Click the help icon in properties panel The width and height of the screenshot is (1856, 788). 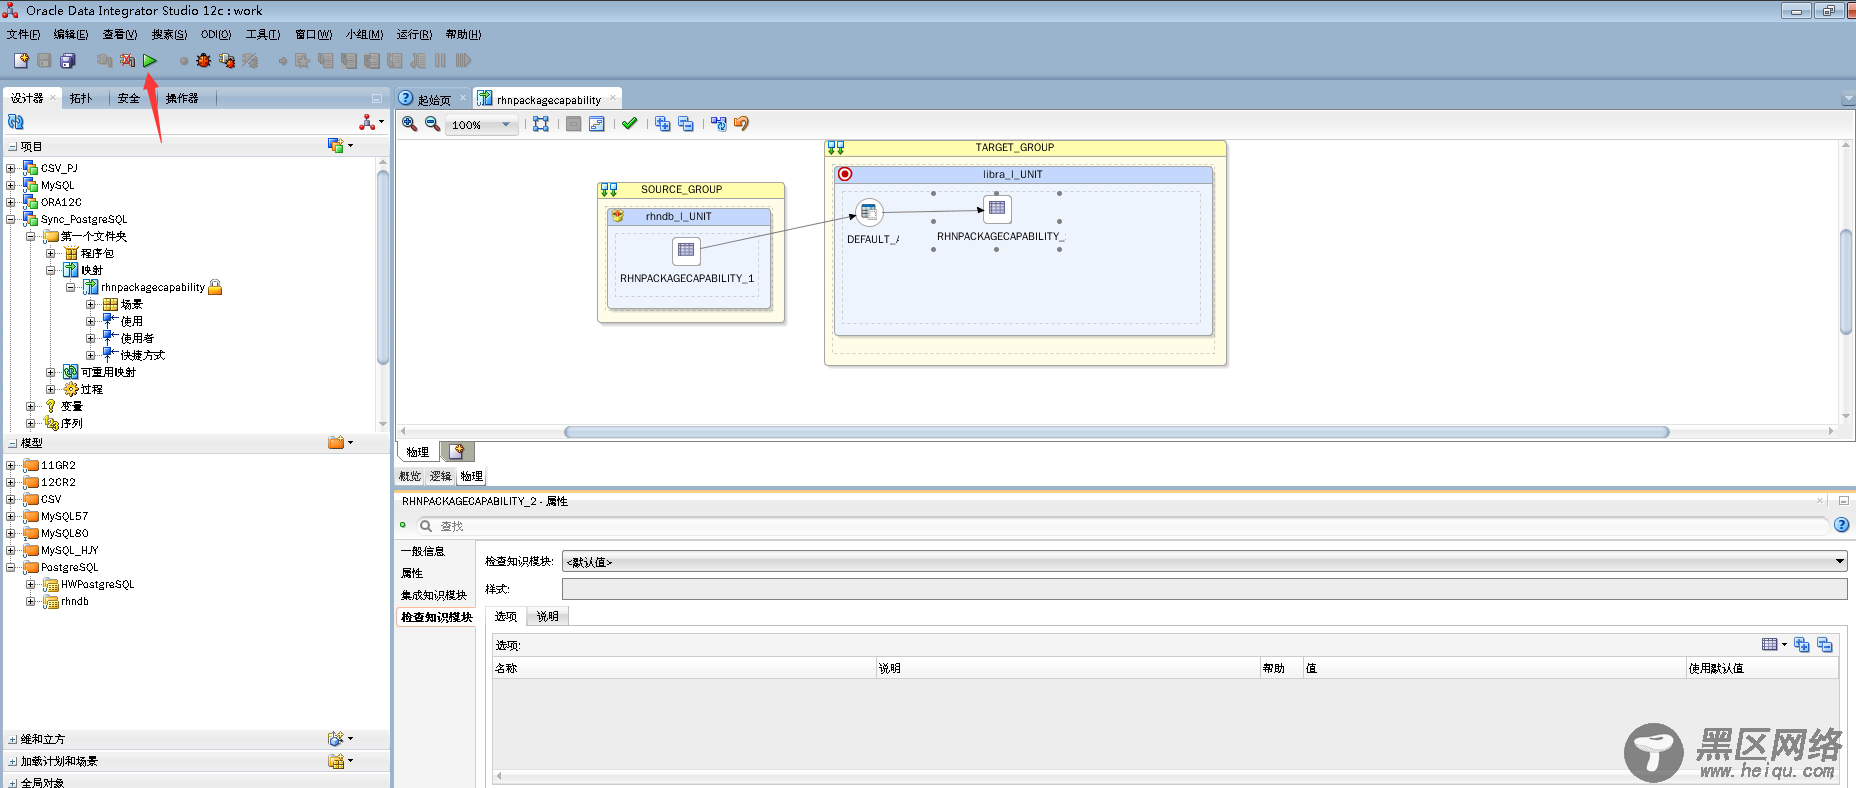(x=1842, y=525)
